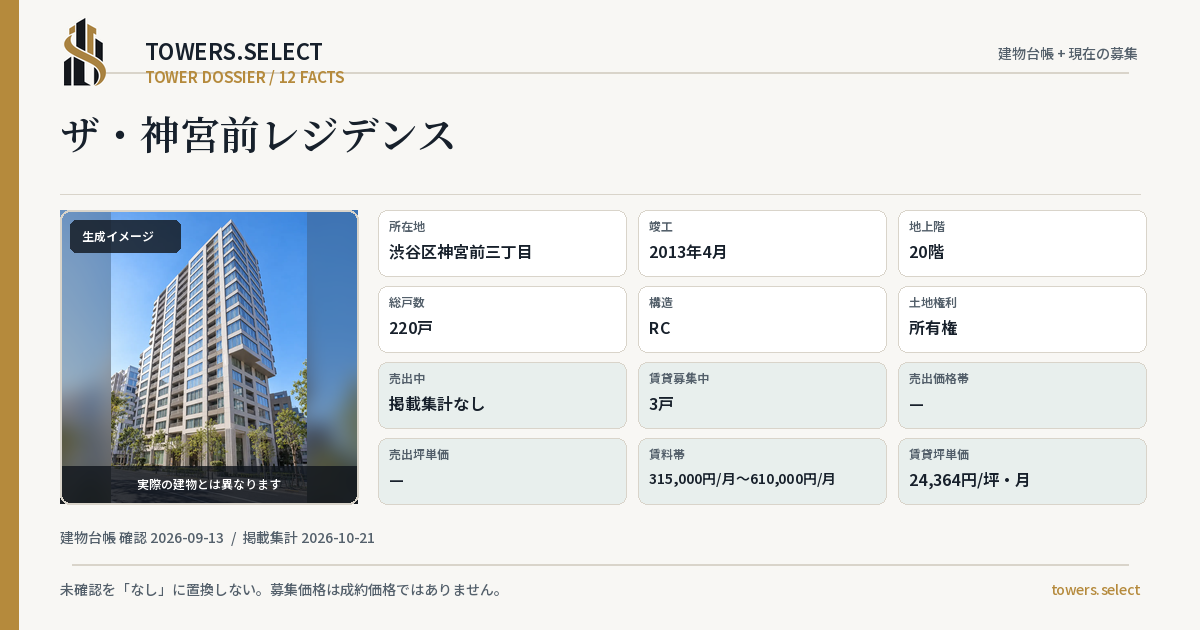
Task: Select the 構造 card showing RC
Action: click(762, 319)
